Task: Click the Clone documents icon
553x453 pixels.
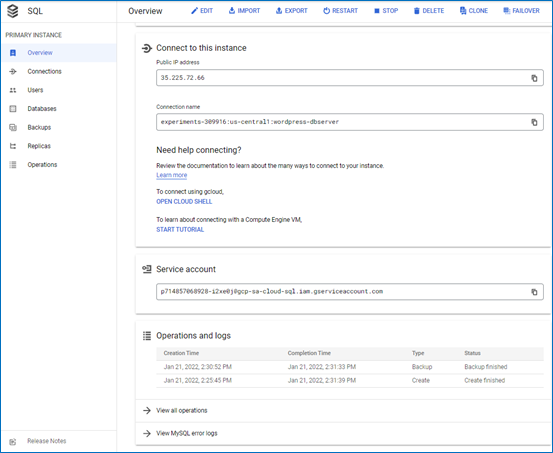Action: coord(463,11)
